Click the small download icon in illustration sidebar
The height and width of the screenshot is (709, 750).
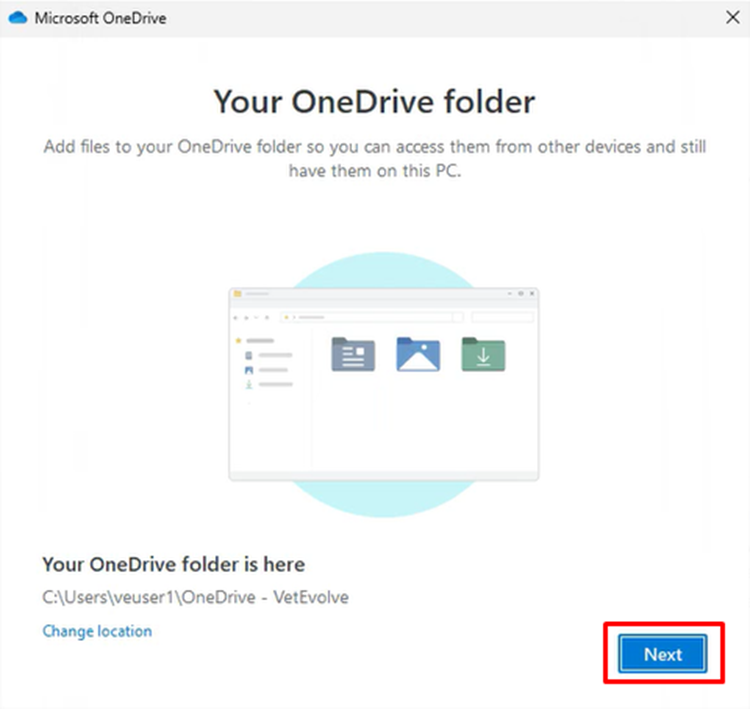pos(249,384)
